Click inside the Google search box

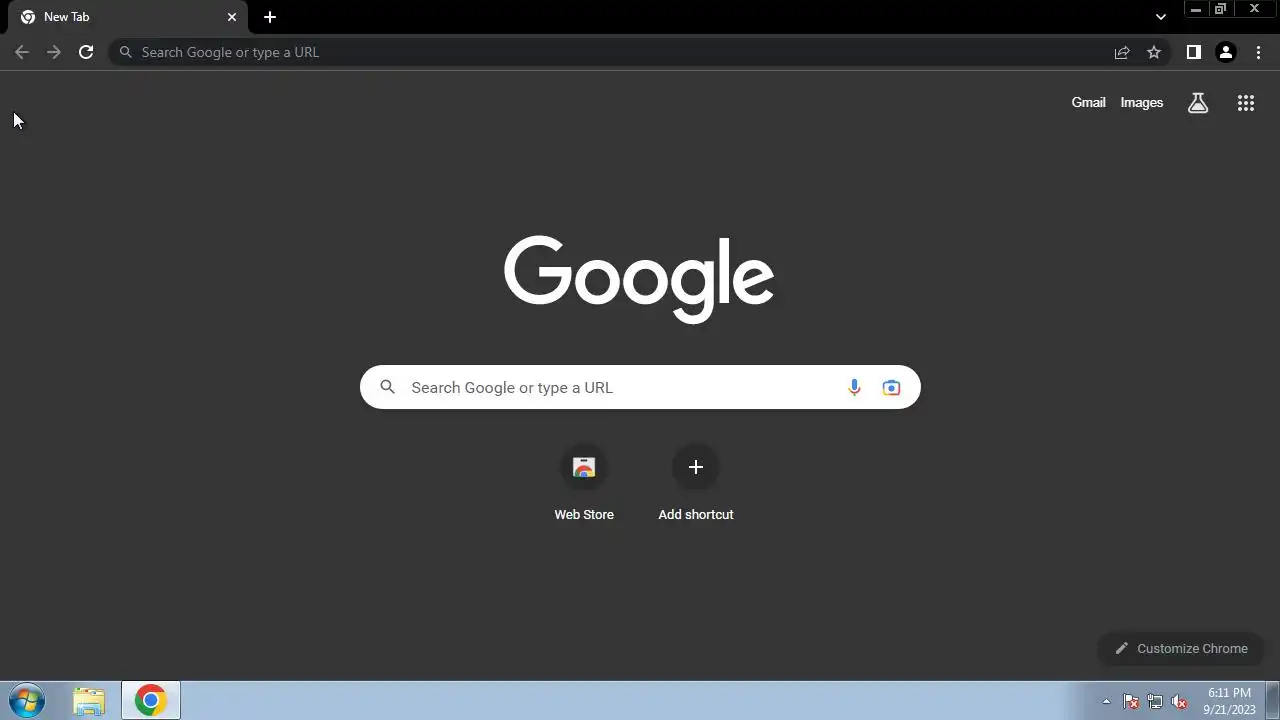click(640, 387)
